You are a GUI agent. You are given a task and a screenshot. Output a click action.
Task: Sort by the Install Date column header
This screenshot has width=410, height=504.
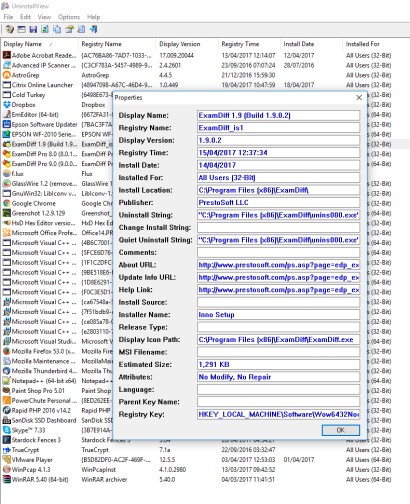pos(312,44)
